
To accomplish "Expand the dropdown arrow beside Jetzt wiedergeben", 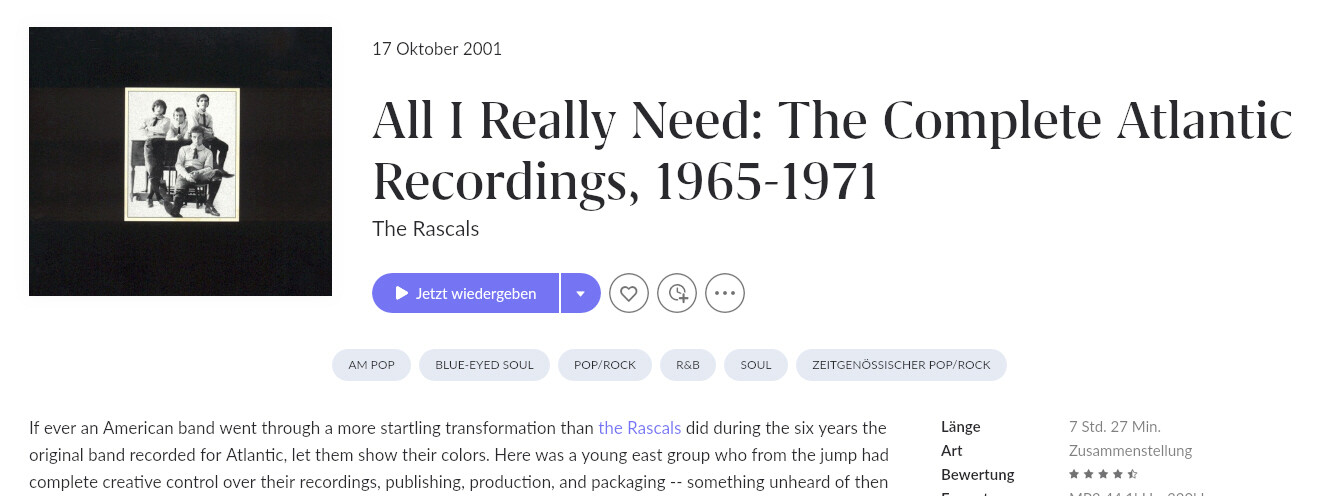I will coord(581,293).
